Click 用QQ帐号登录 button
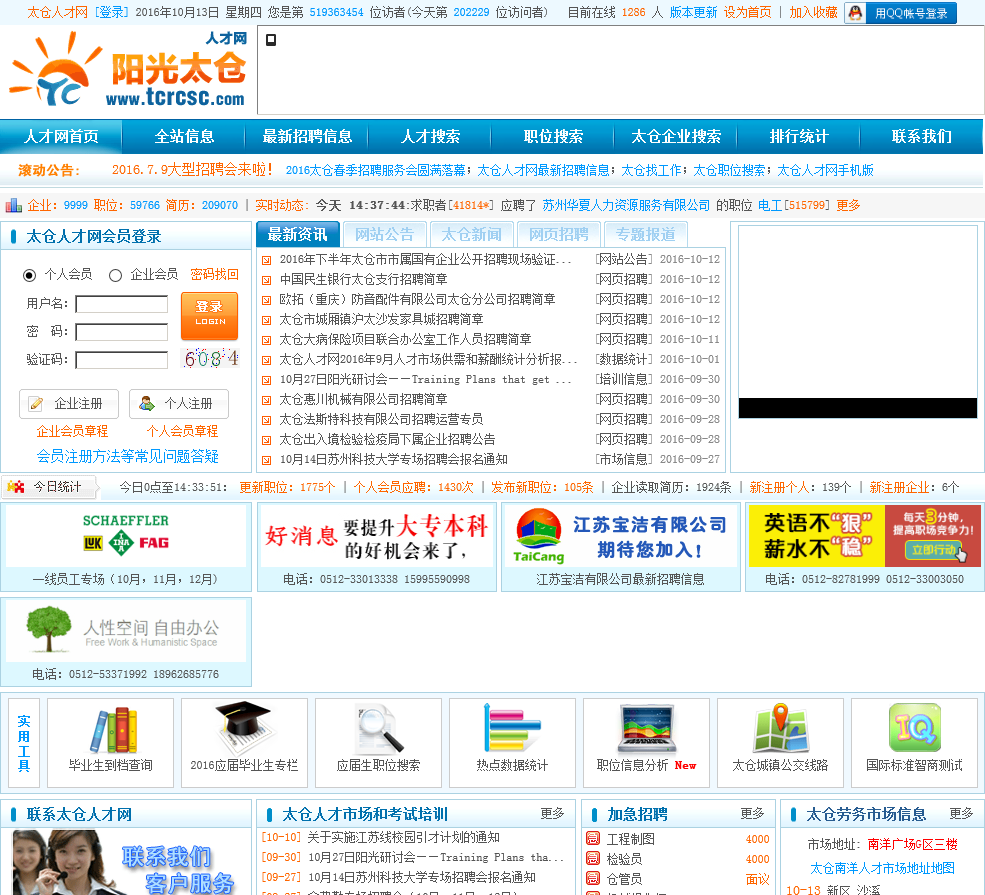 click(x=901, y=13)
